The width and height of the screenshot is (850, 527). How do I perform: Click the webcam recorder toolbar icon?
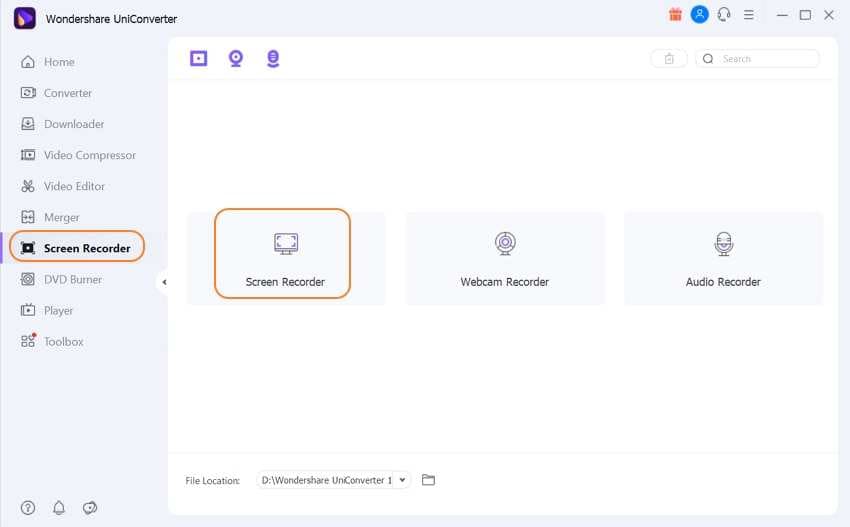point(236,58)
